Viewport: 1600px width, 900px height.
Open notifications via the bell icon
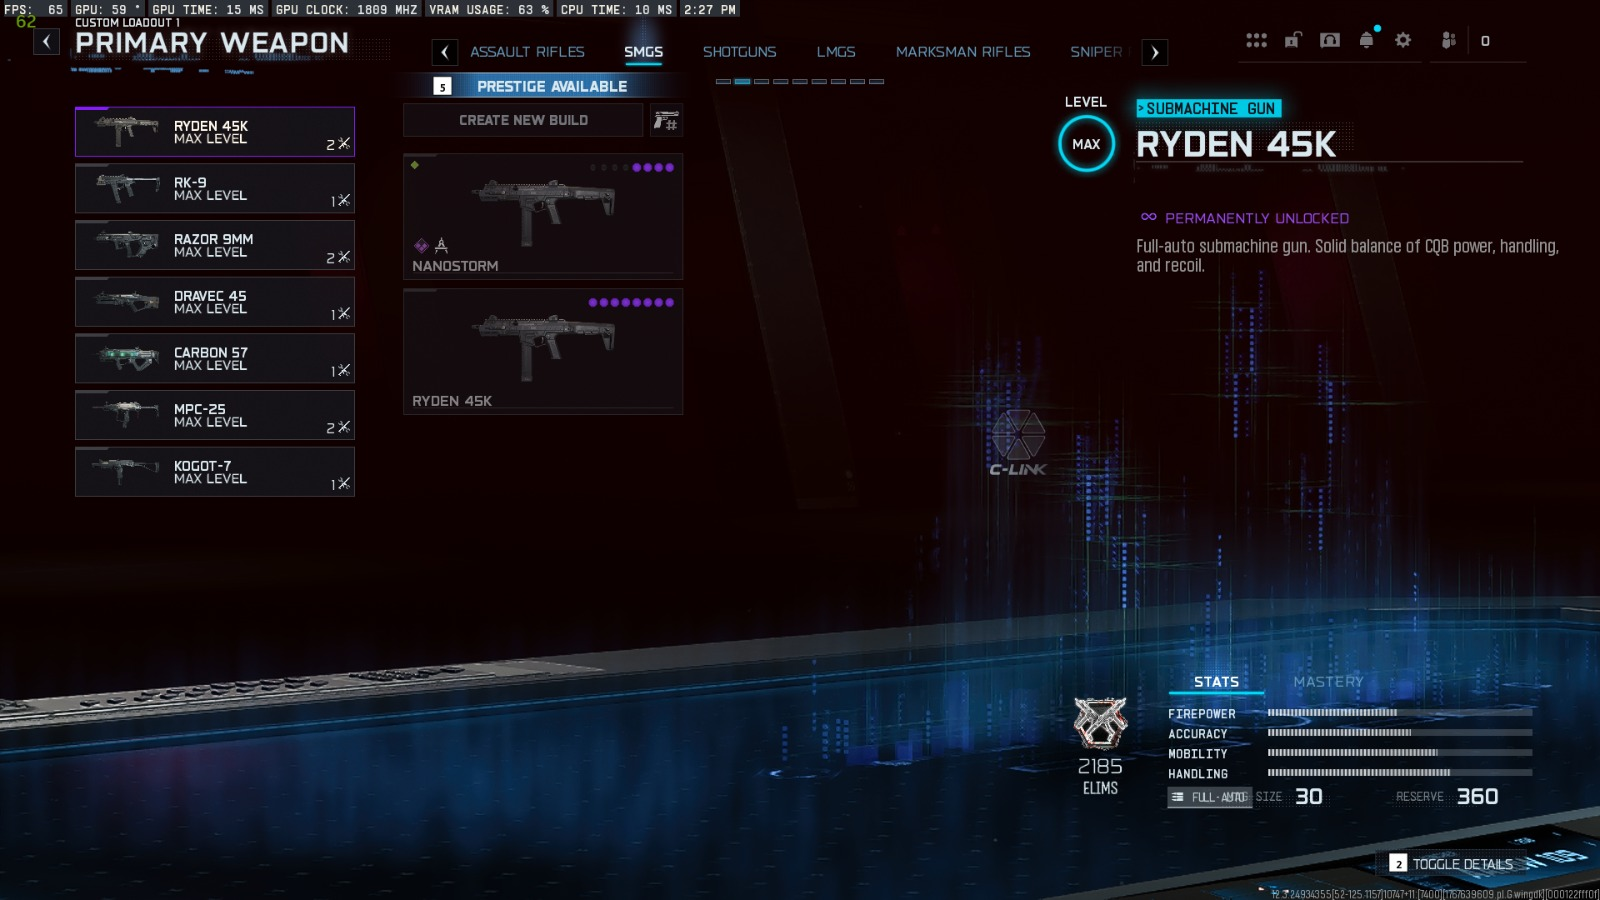[1367, 40]
